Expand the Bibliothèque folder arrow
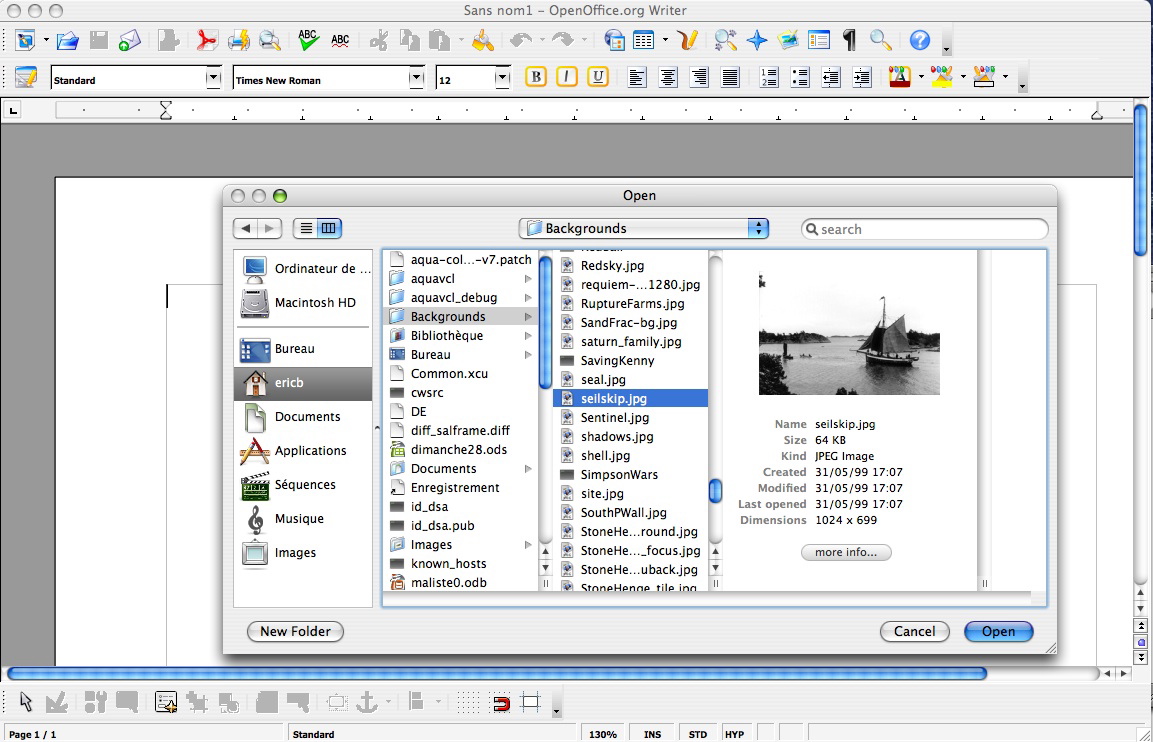Viewport: 1153px width, 742px height. pos(528,335)
